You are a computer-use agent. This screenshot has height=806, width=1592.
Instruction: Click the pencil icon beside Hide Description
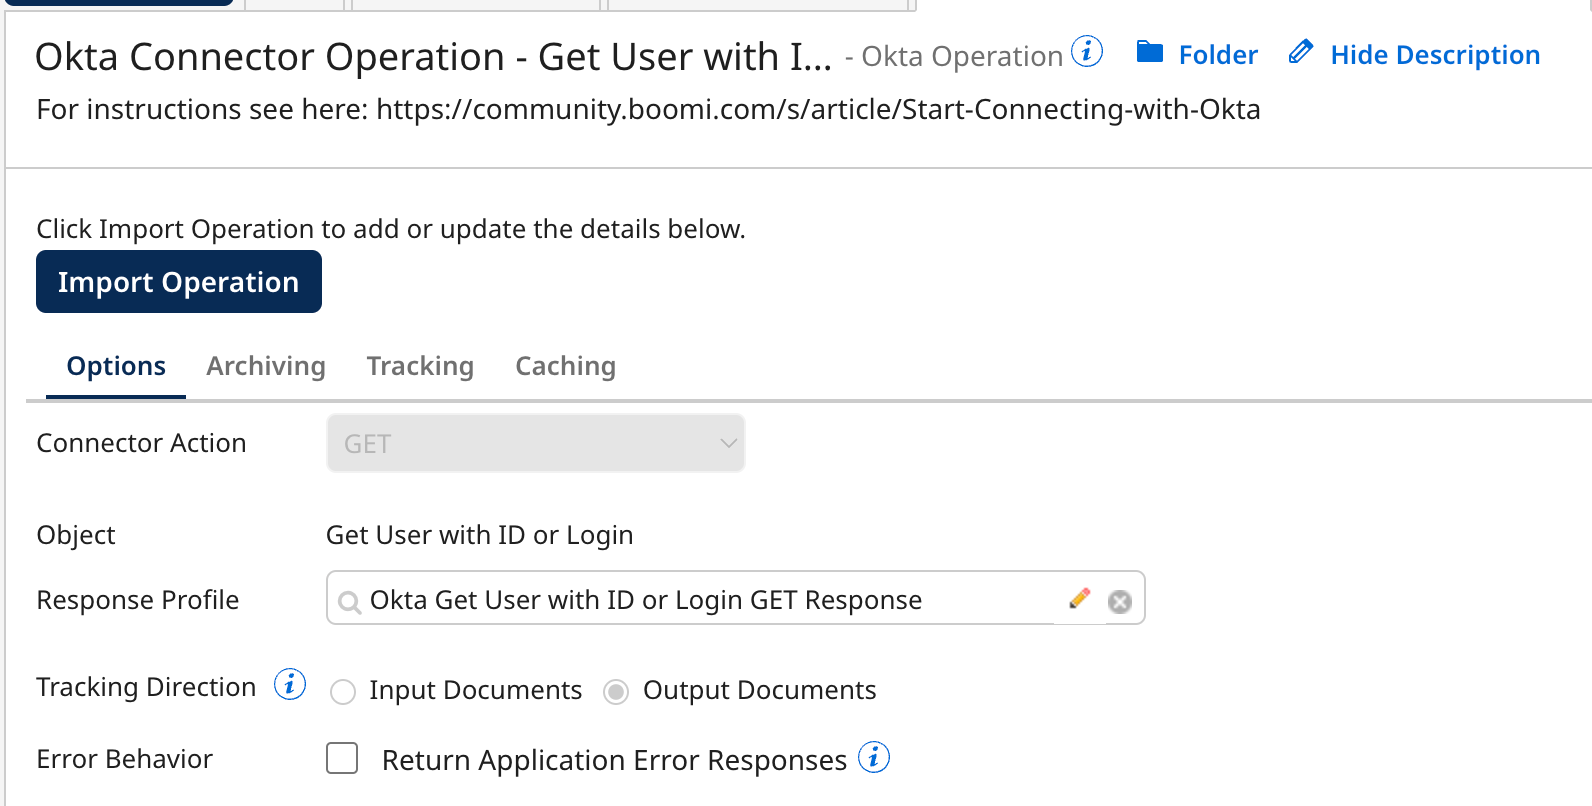coord(1300,52)
